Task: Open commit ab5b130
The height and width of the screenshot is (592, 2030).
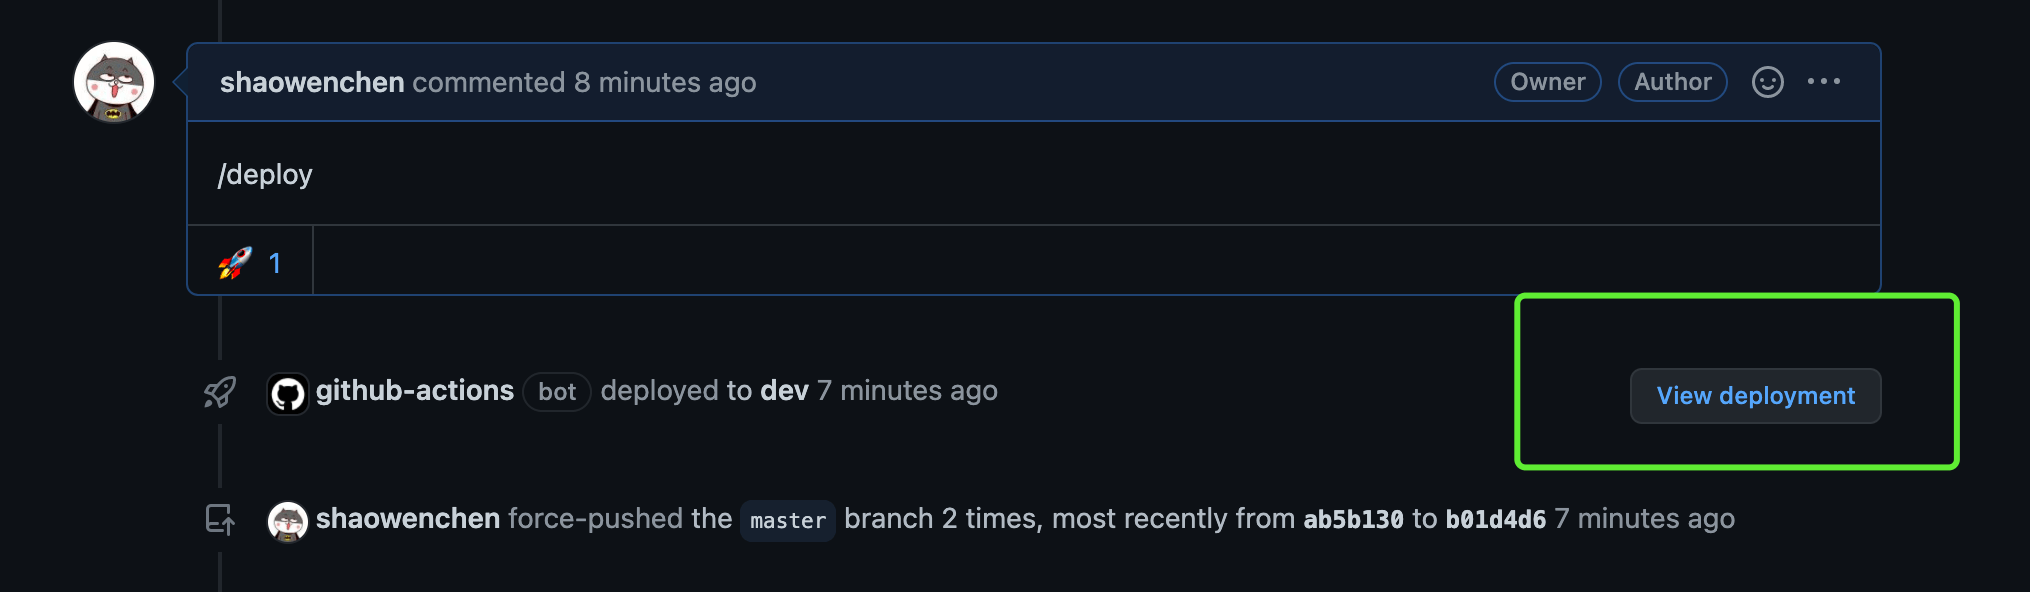Action: click(x=1353, y=519)
